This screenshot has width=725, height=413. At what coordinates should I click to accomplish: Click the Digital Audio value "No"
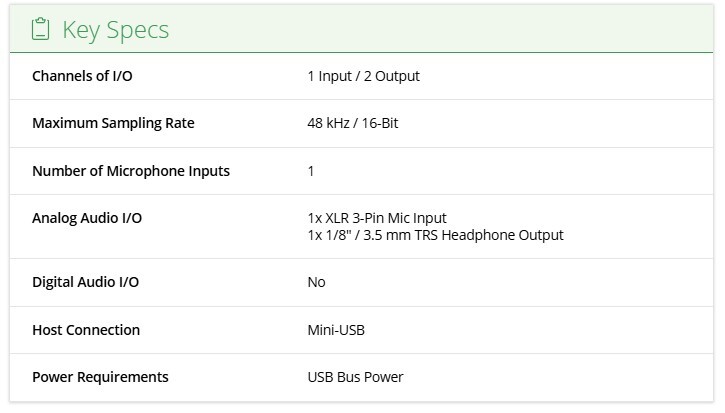point(316,282)
